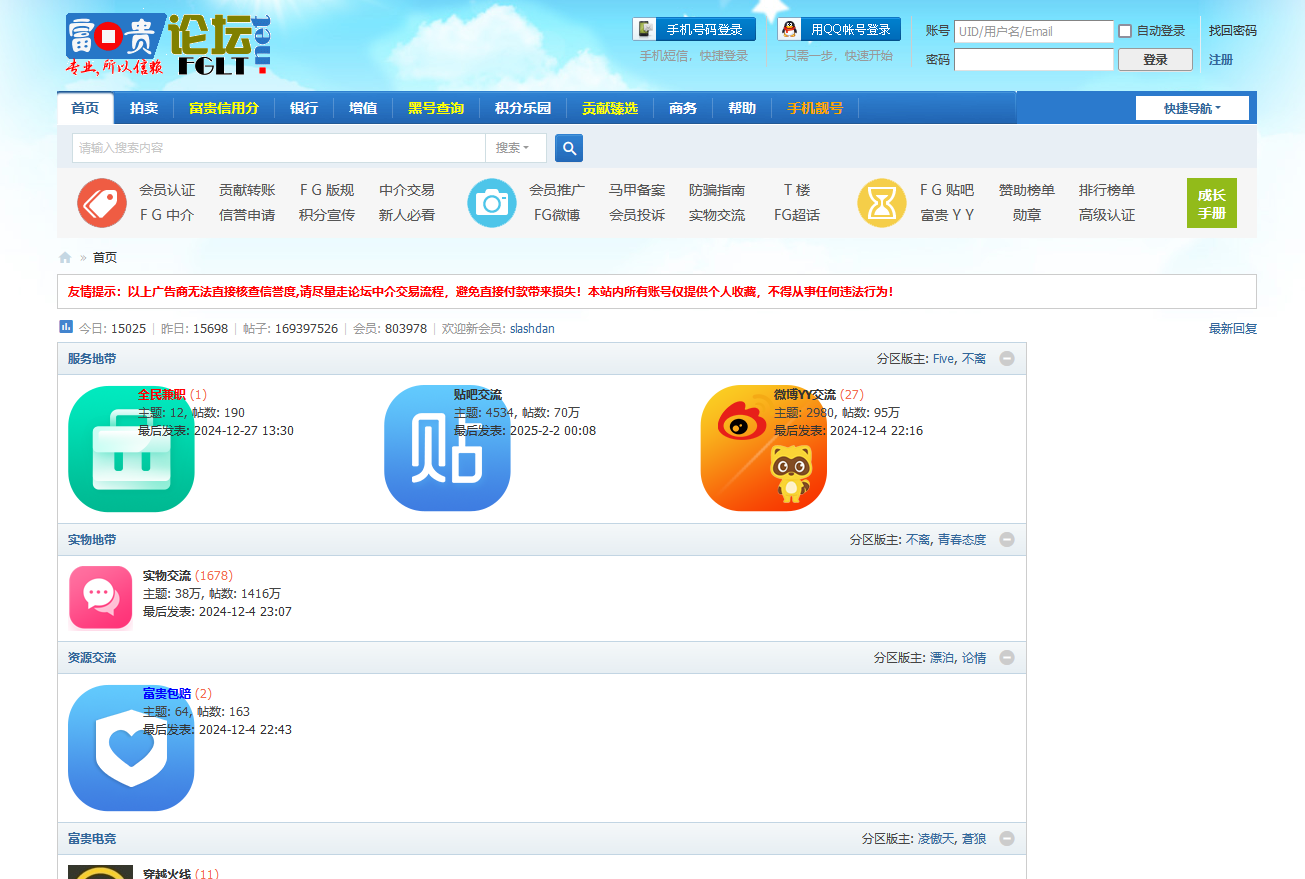Open the 微博YY交流 orange forum icon

[763, 449]
